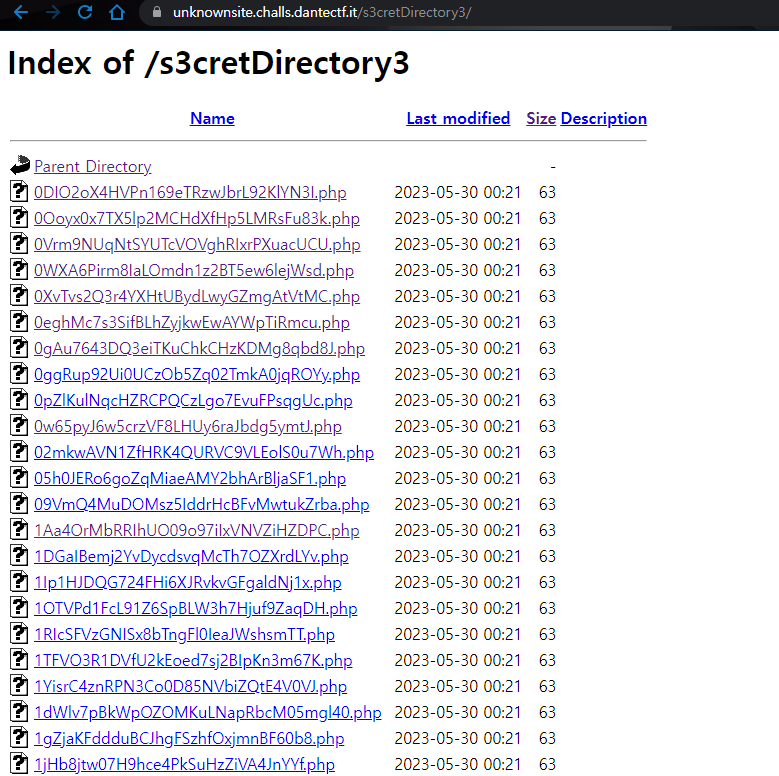Open the link 1RIcSFVzGNISx8bTngFl0IeaJWshsmTT.php
Image resolution: width=779 pixels, height=776 pixels.
184,634
